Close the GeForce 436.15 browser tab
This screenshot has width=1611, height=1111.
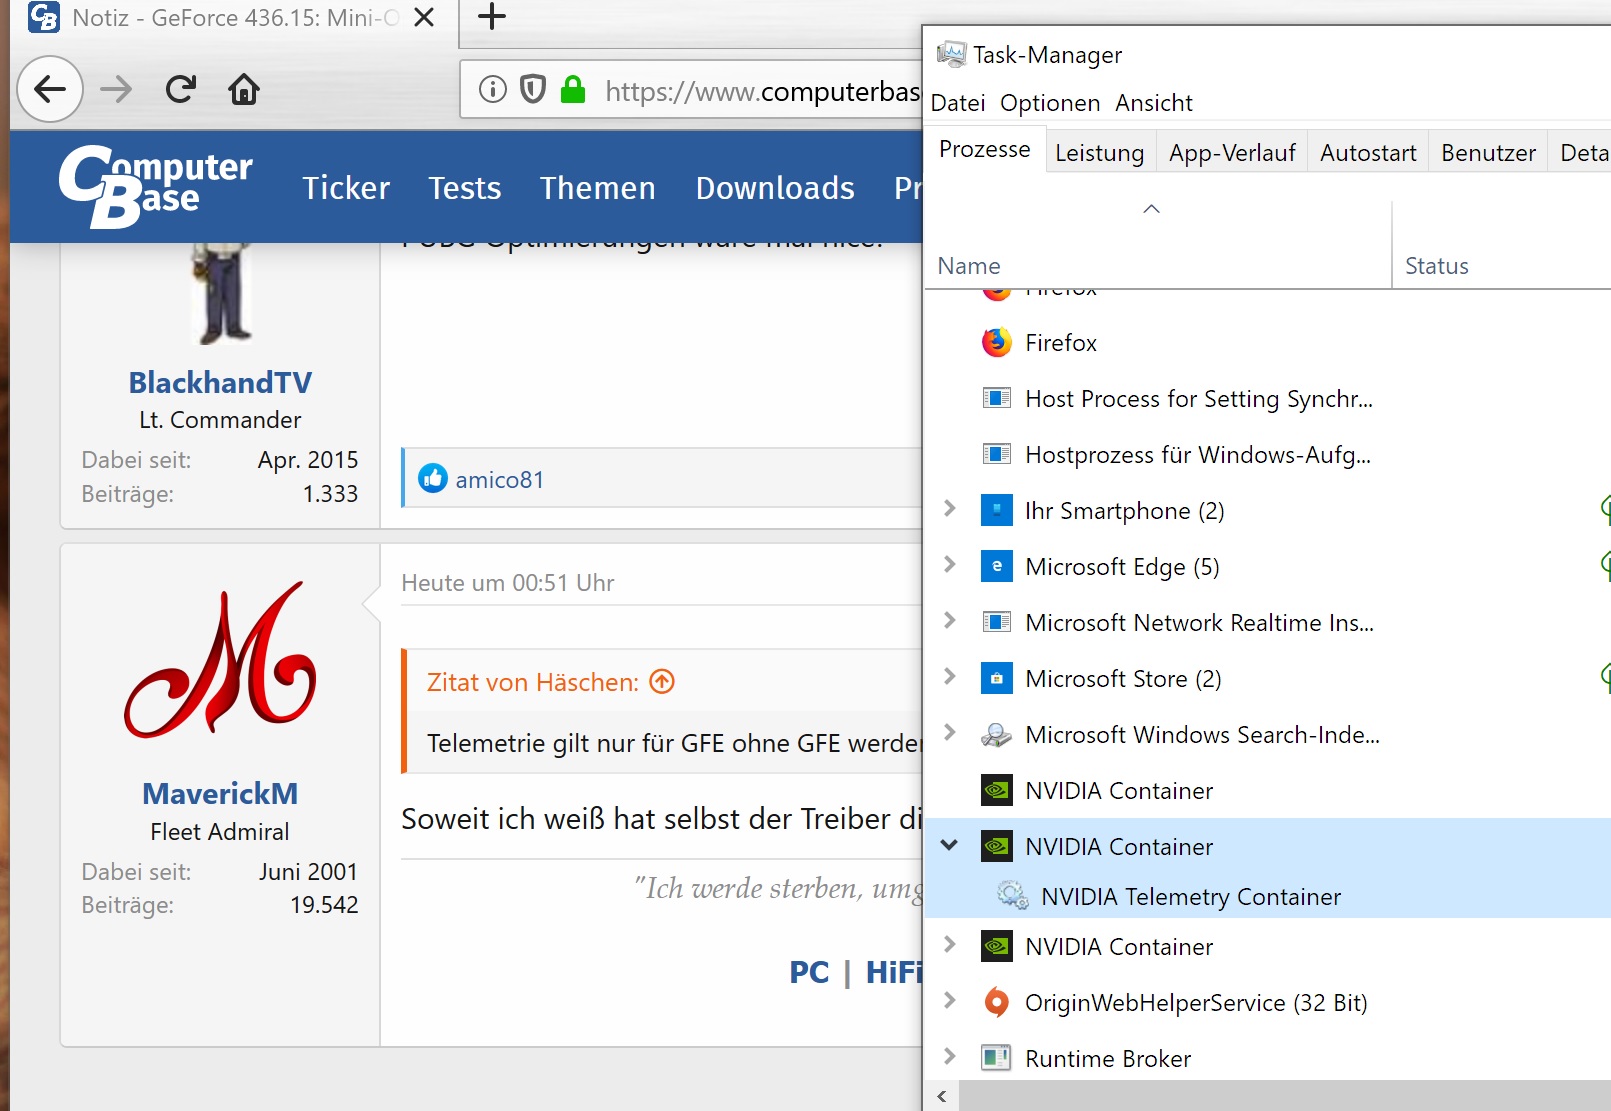point(424,18)
